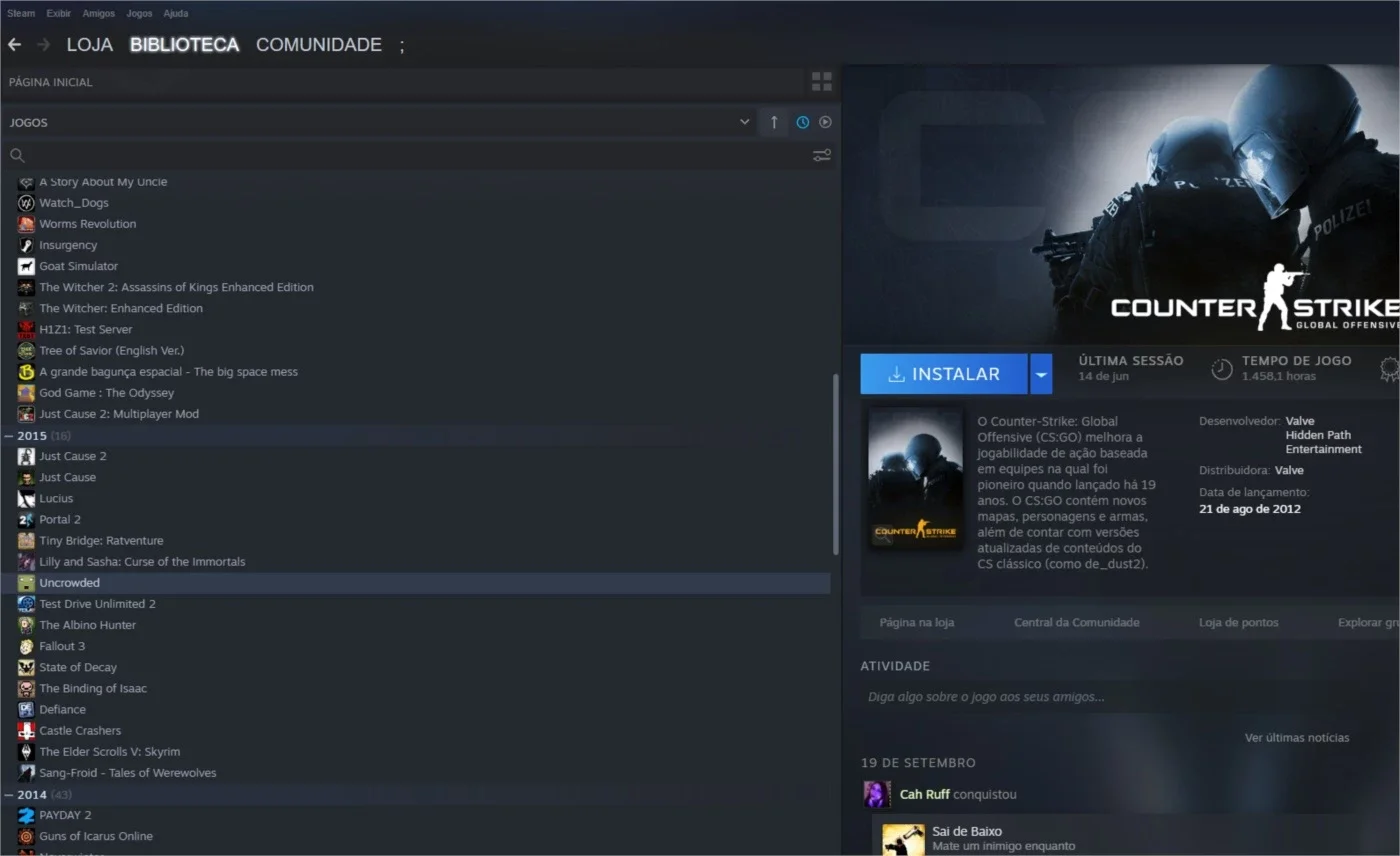Screen dimensions: 1400x856
Task: Open the Loja de pontos link
Action: 1239,622
